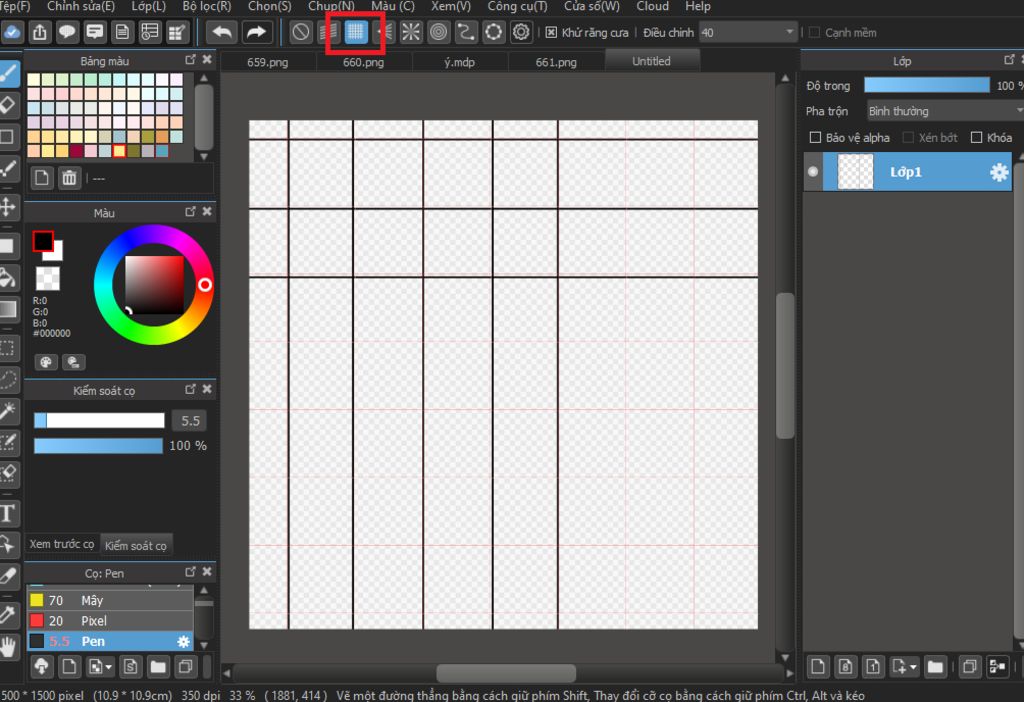The image size is (1024, 702).
Task: Enable the curve snap icon
Action: 466,32
